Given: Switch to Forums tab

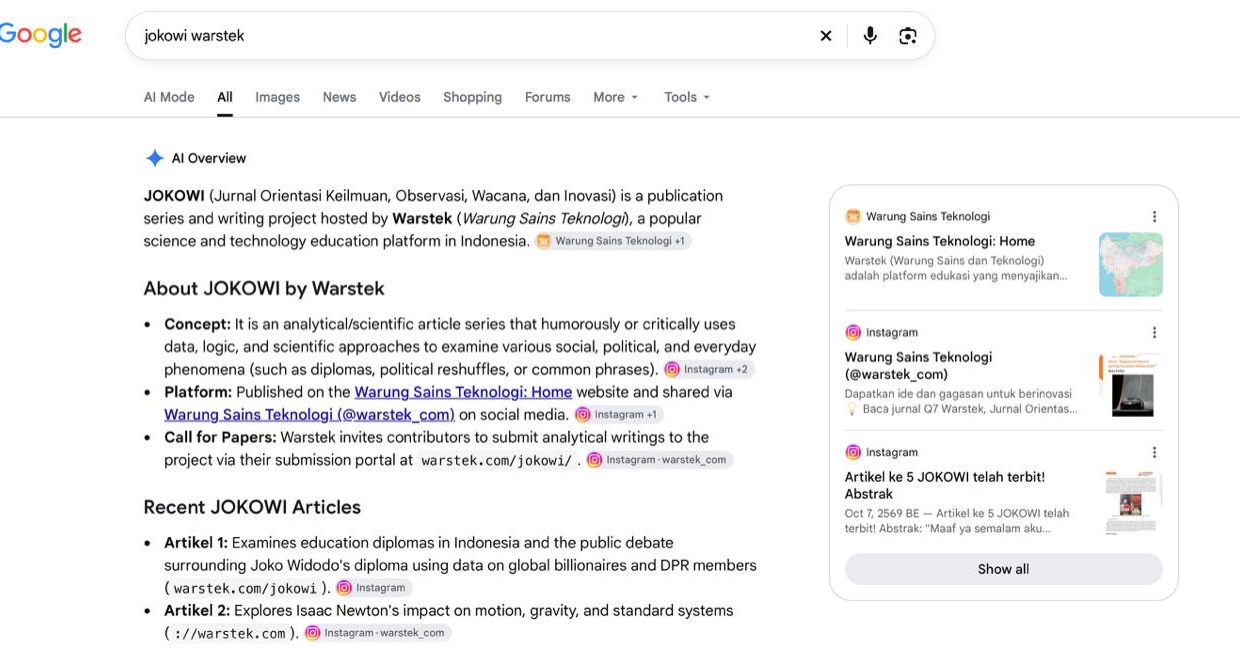Looking at the screenshot, I should point(547,97).
